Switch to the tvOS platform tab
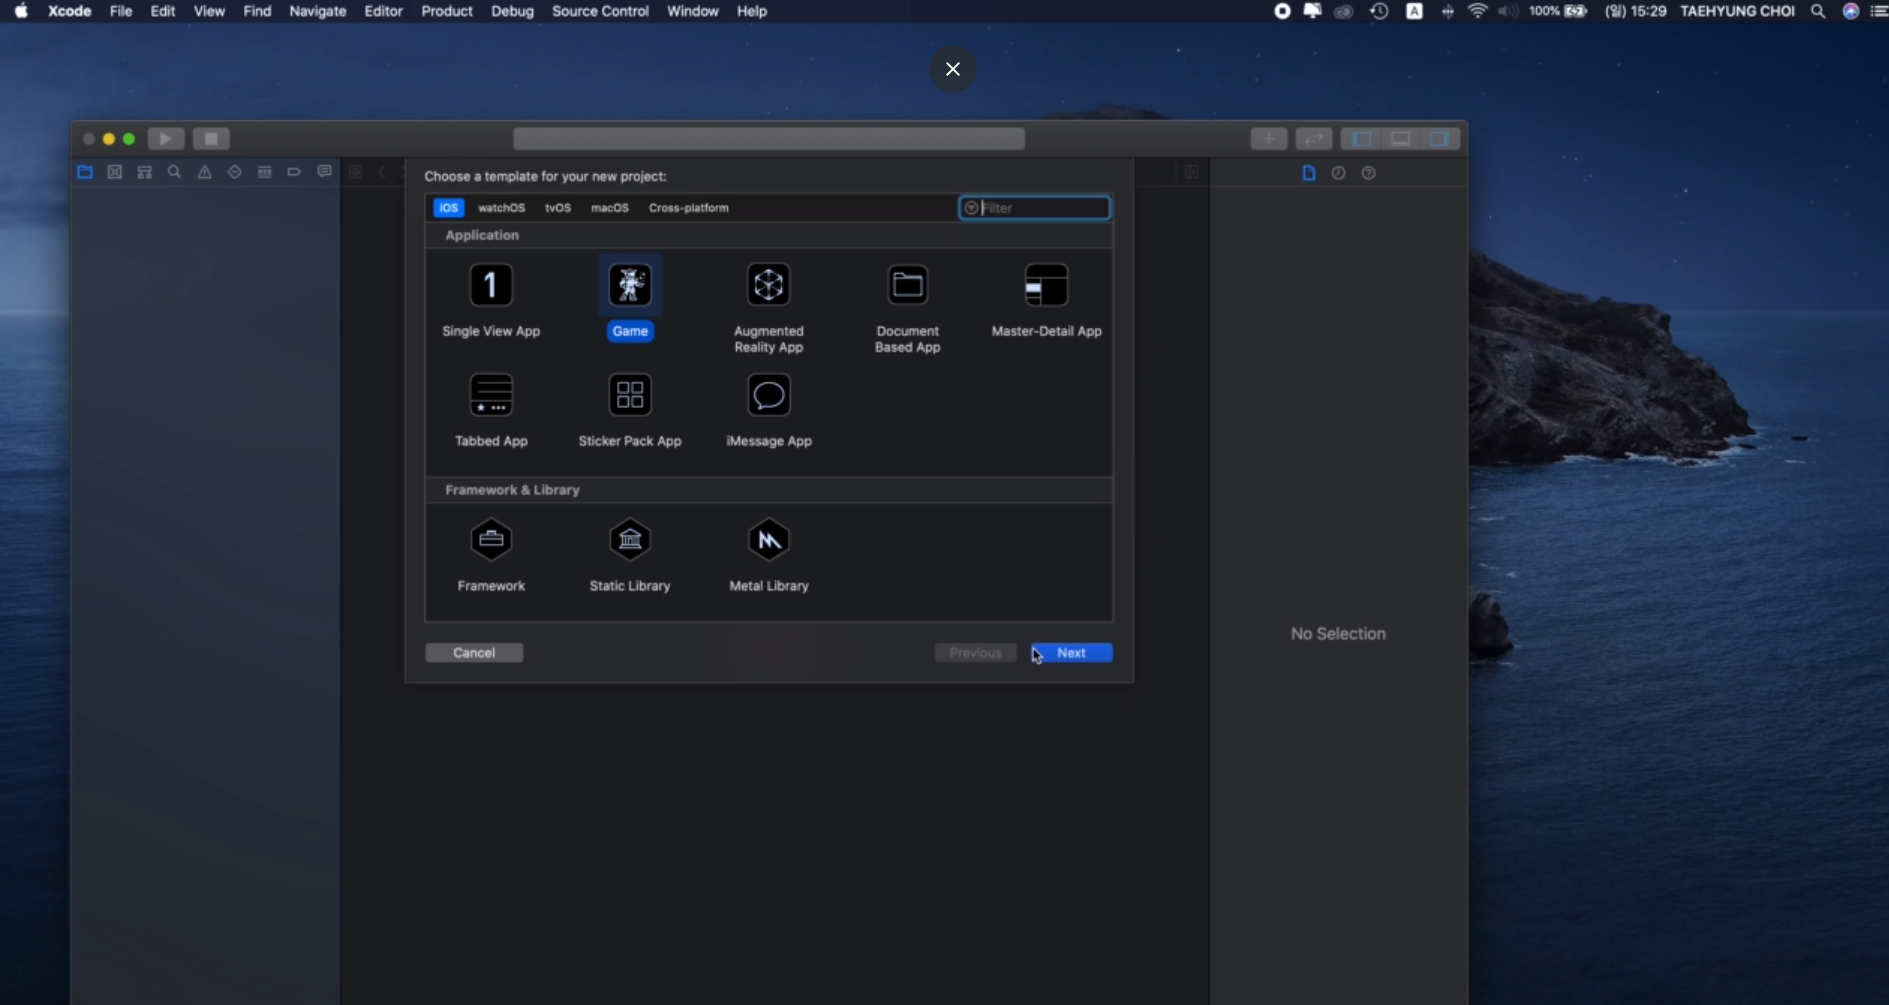This screenshot has width=1889, height=1005. pyautogui.click(x=558, y=208)
